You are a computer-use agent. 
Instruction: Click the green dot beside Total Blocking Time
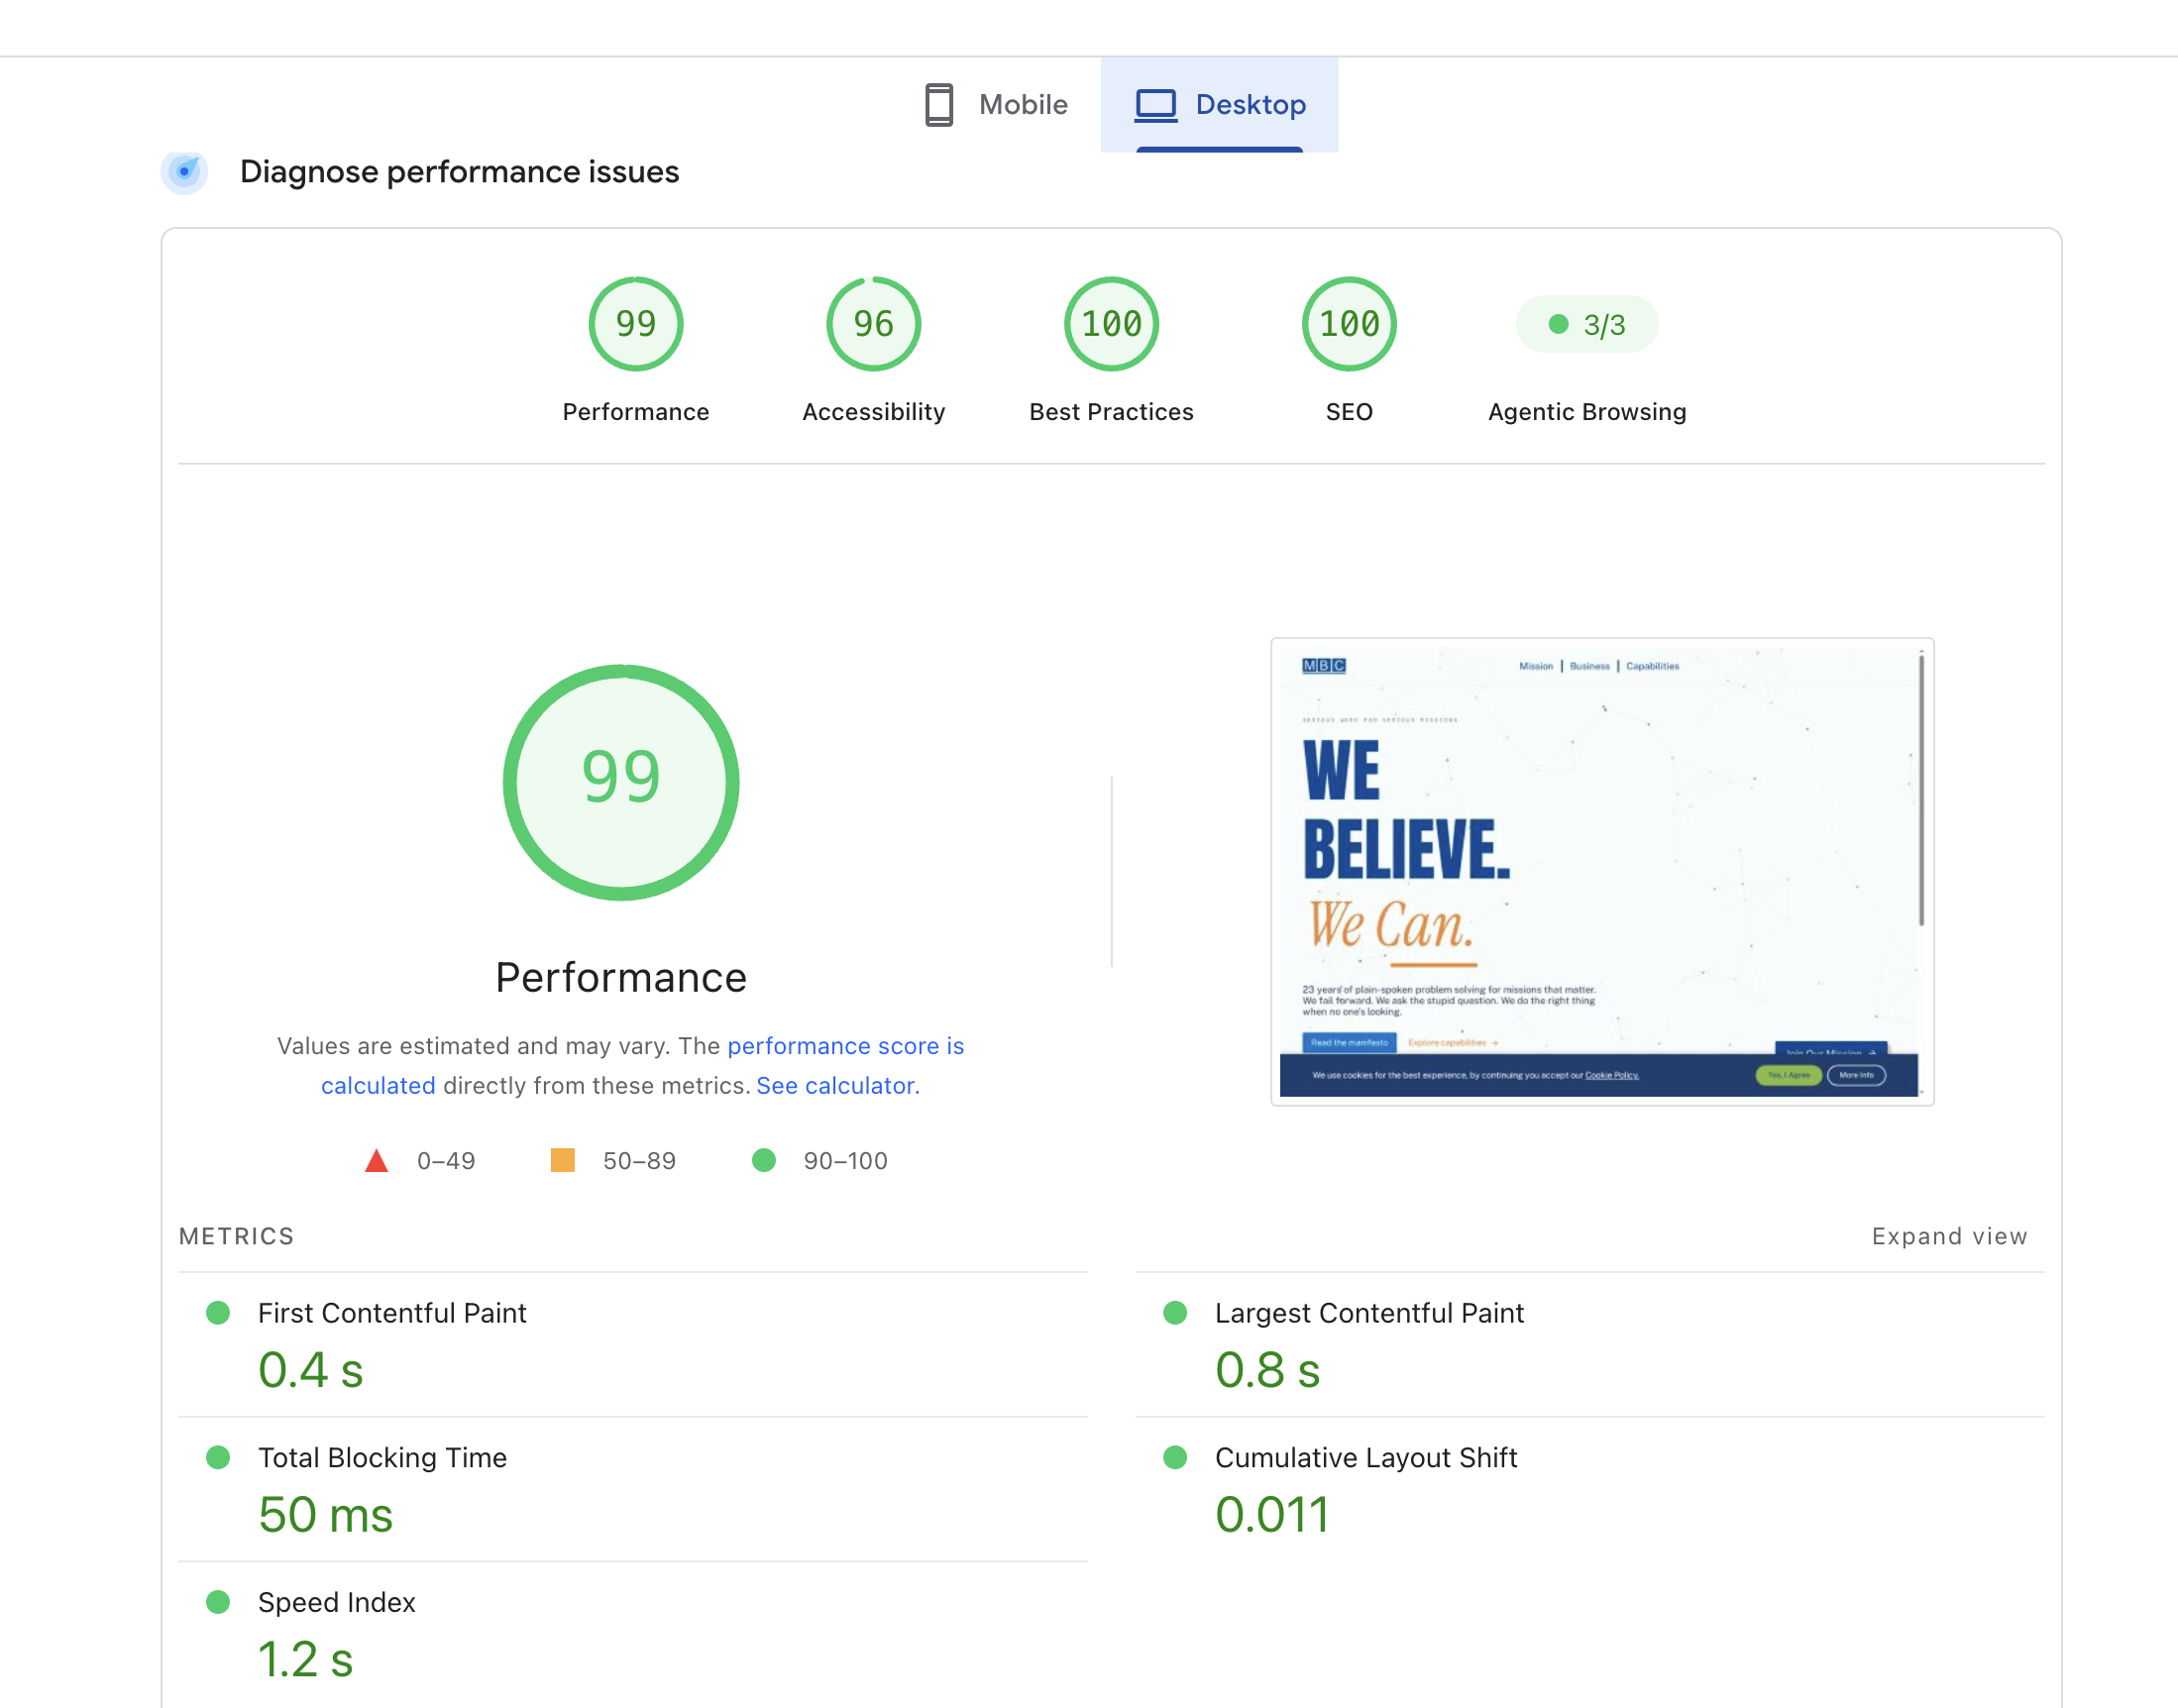pos(218,1457)
